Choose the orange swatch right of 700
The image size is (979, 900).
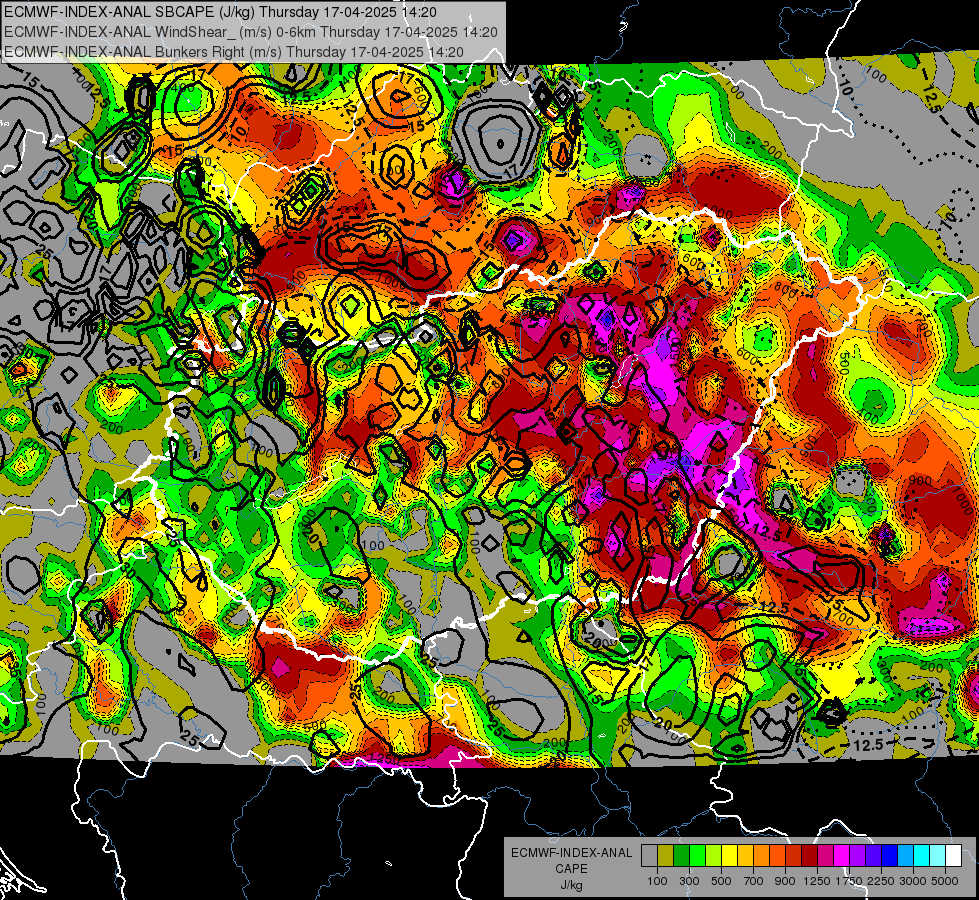click(x=761, y=856)
